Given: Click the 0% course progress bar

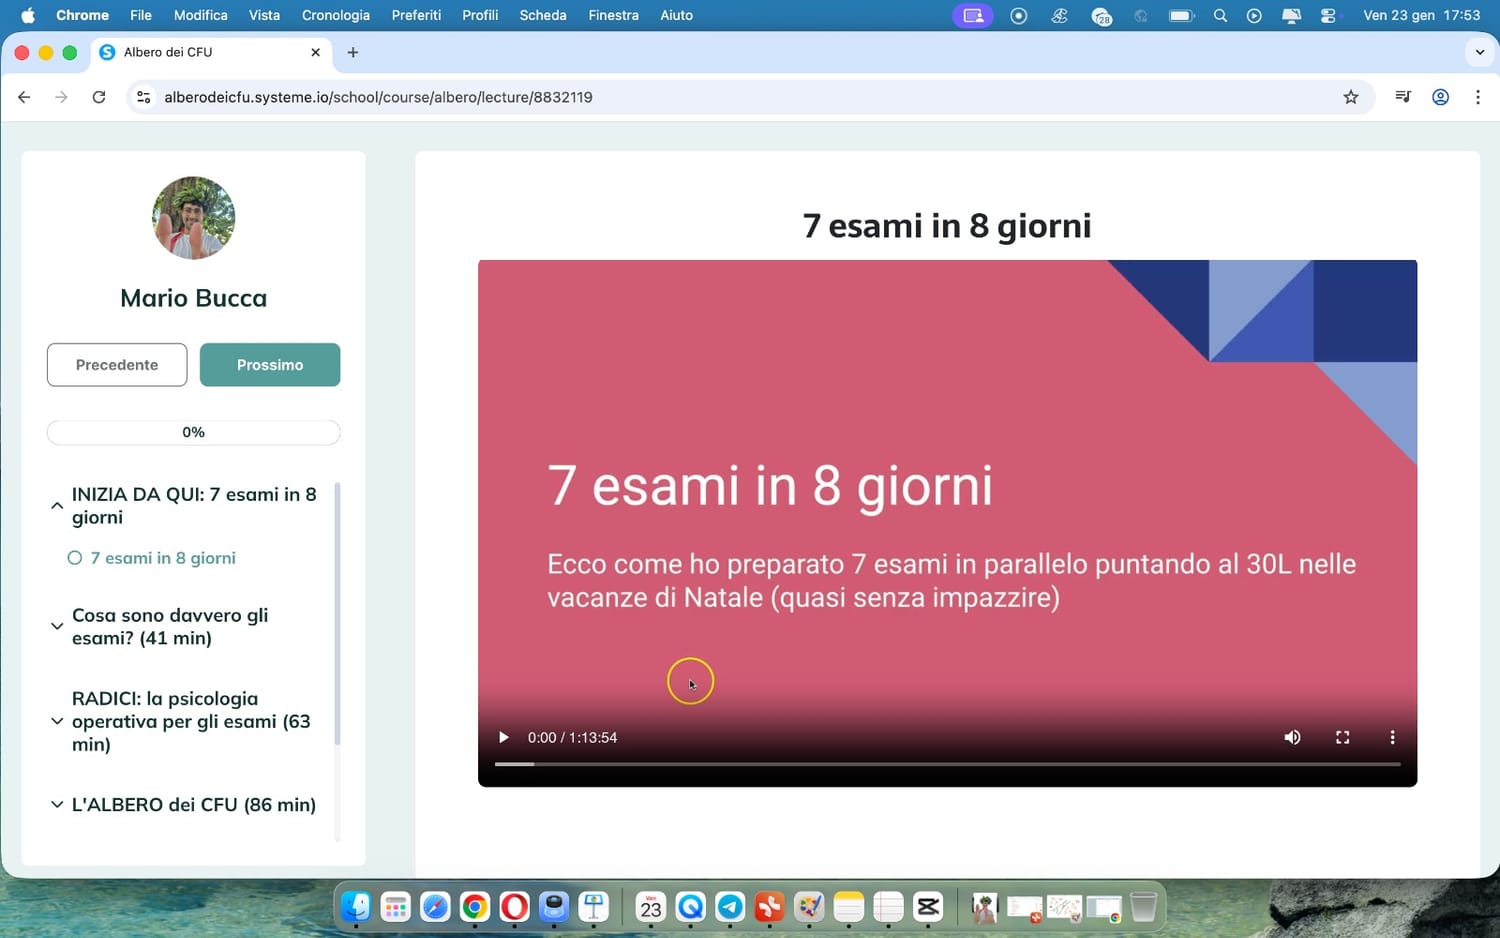Looking at the screenshot, I should pos(193,432).
